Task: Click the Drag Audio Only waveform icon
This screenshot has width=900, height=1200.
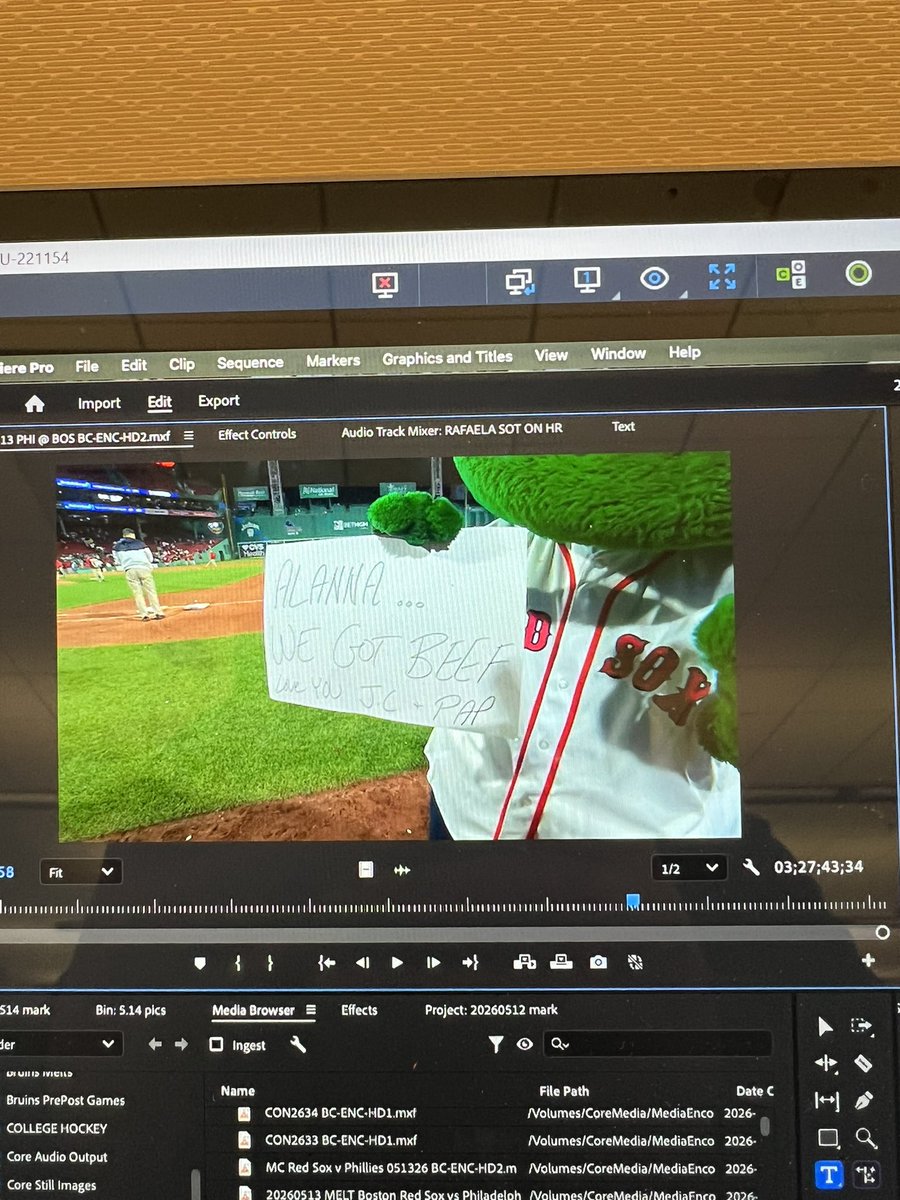Action: pos(402,870)
